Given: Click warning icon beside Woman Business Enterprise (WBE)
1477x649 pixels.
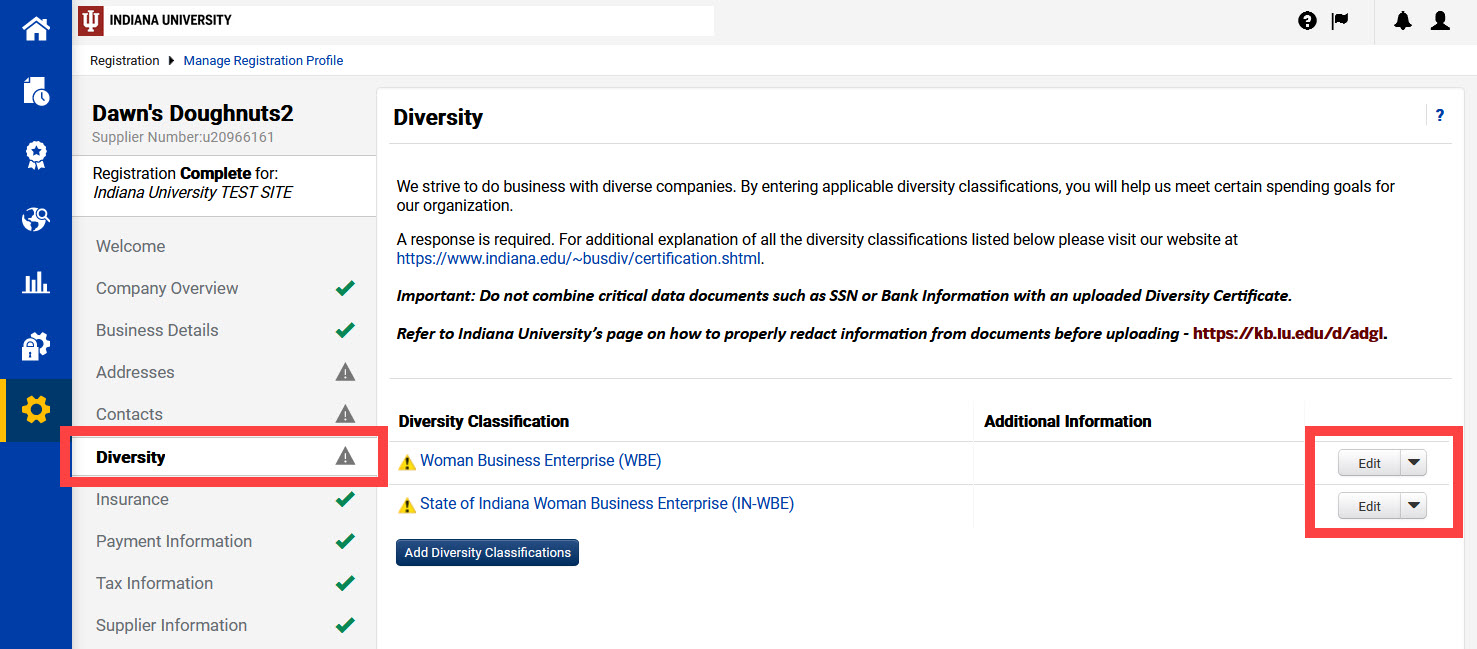Looking at the screenshot, I should (407, 462).
